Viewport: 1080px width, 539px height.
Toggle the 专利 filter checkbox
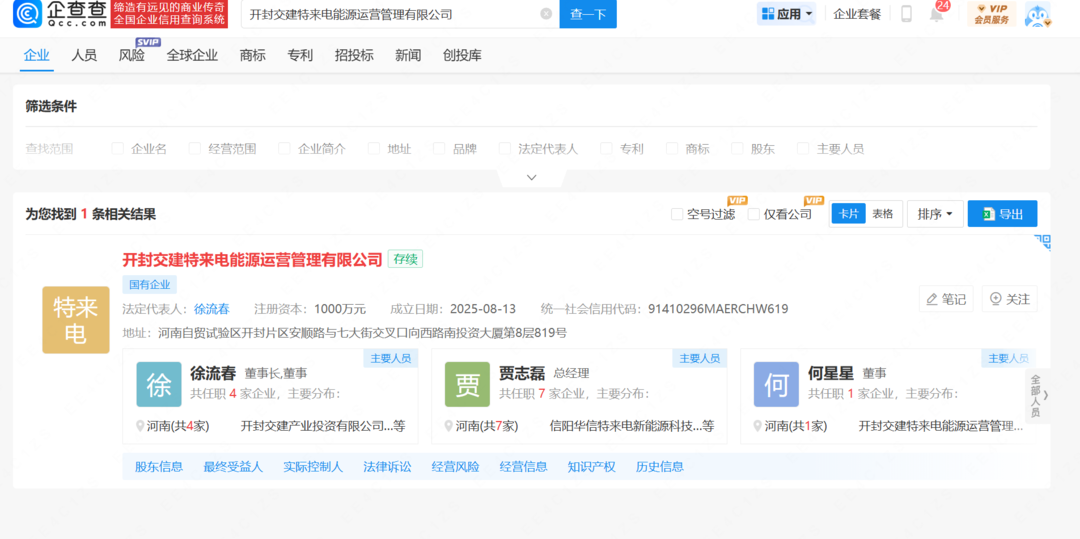pyautogui.click(x=607, y=148)
